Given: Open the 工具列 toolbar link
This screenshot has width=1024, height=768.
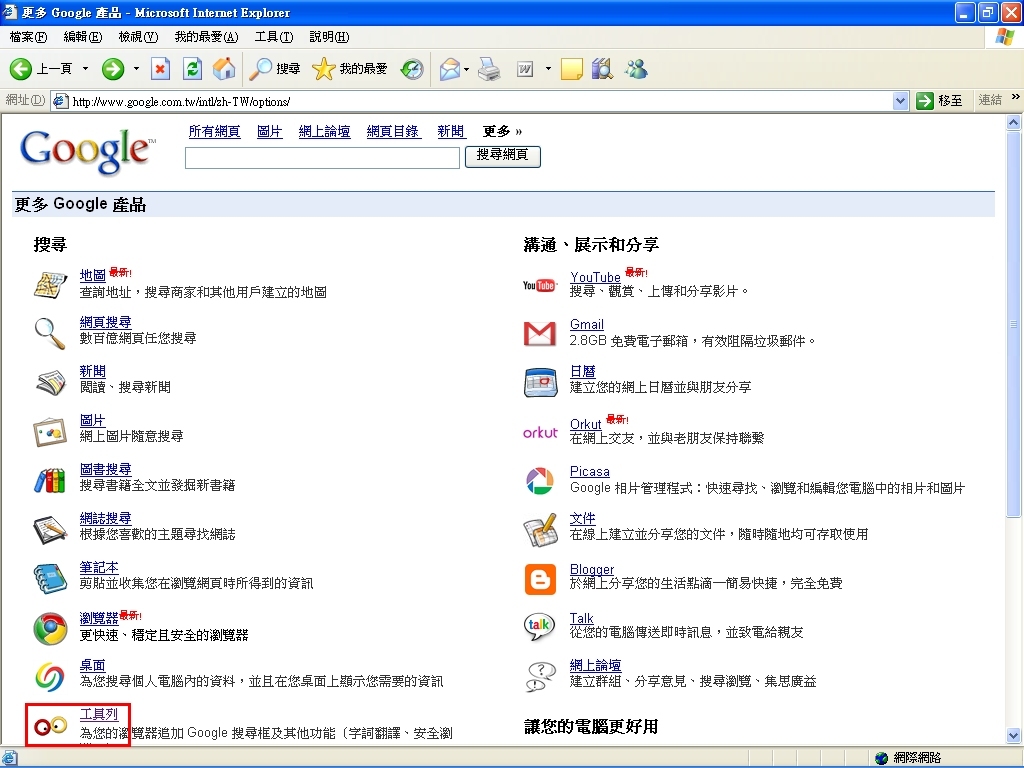Looking at the screenshot, I should click(x=99, y=714).
